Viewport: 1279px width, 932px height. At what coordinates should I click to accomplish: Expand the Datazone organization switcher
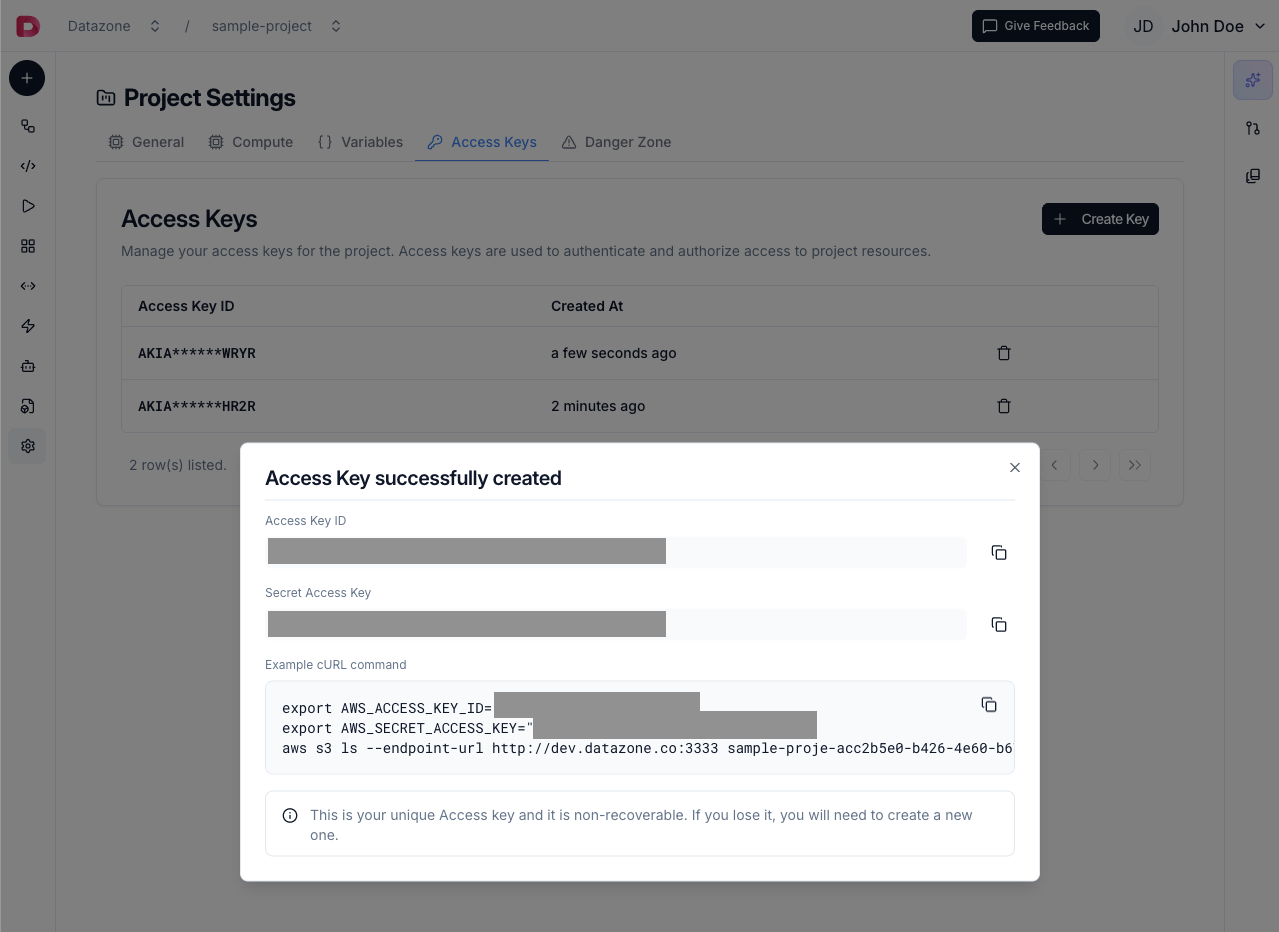coord(154,26)
